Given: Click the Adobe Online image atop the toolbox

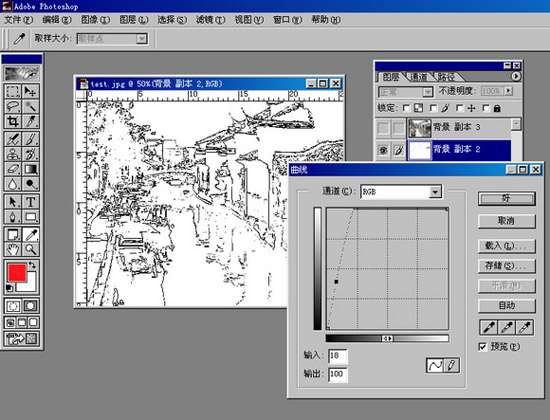Looking at the screenshot, I should point(22,74).
